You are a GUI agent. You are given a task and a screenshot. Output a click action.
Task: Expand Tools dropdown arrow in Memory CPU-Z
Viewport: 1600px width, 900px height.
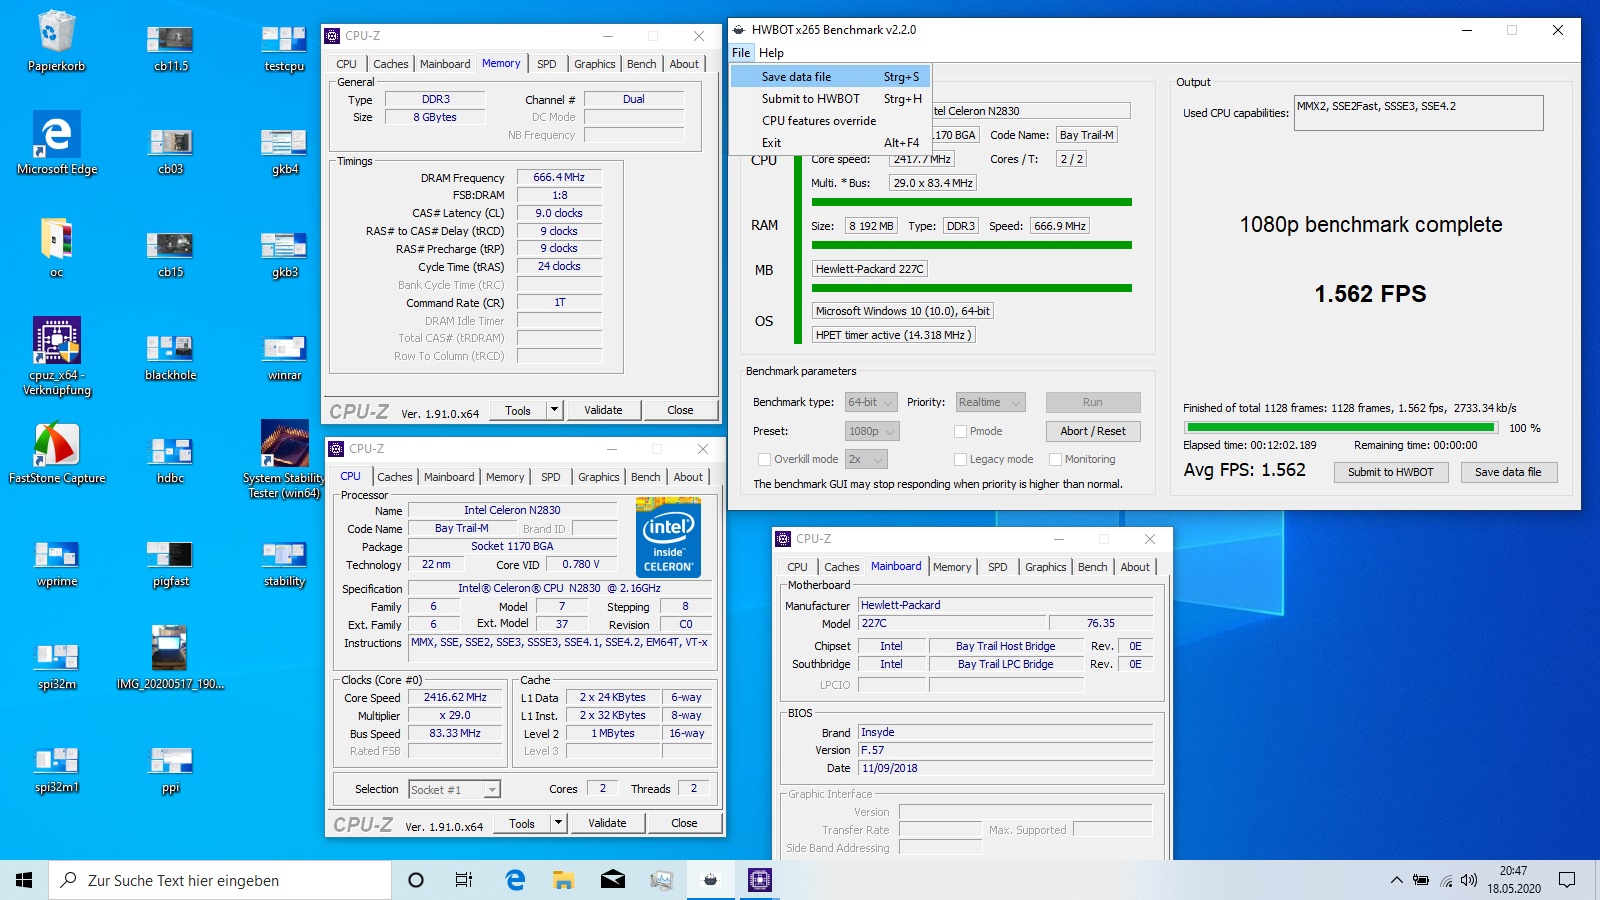[555, 410]
